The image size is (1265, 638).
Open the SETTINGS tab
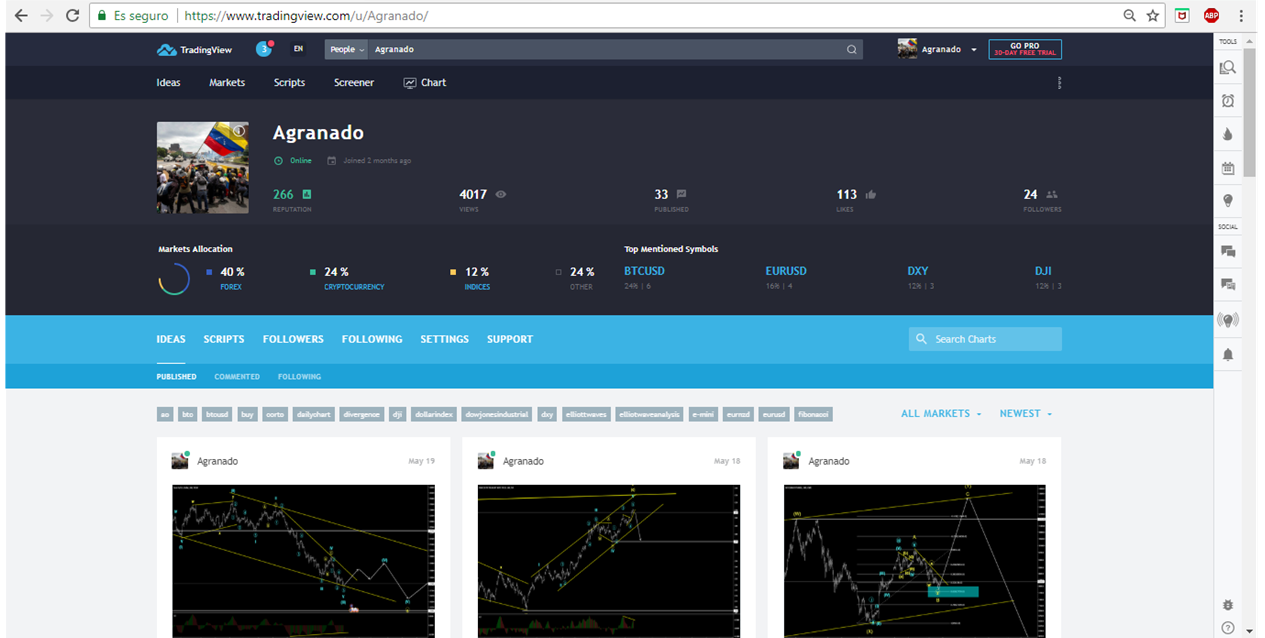tap(444, 339)
